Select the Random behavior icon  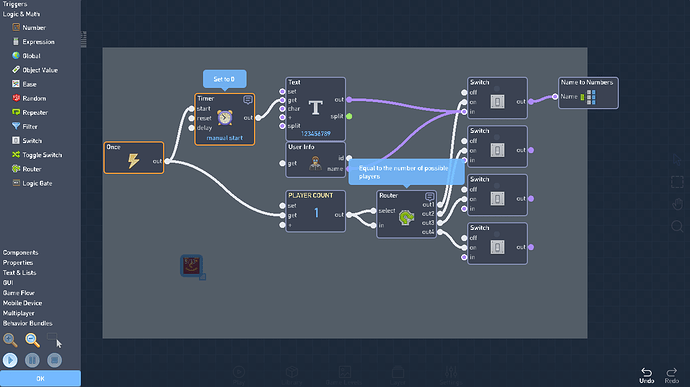pos(16,98)
